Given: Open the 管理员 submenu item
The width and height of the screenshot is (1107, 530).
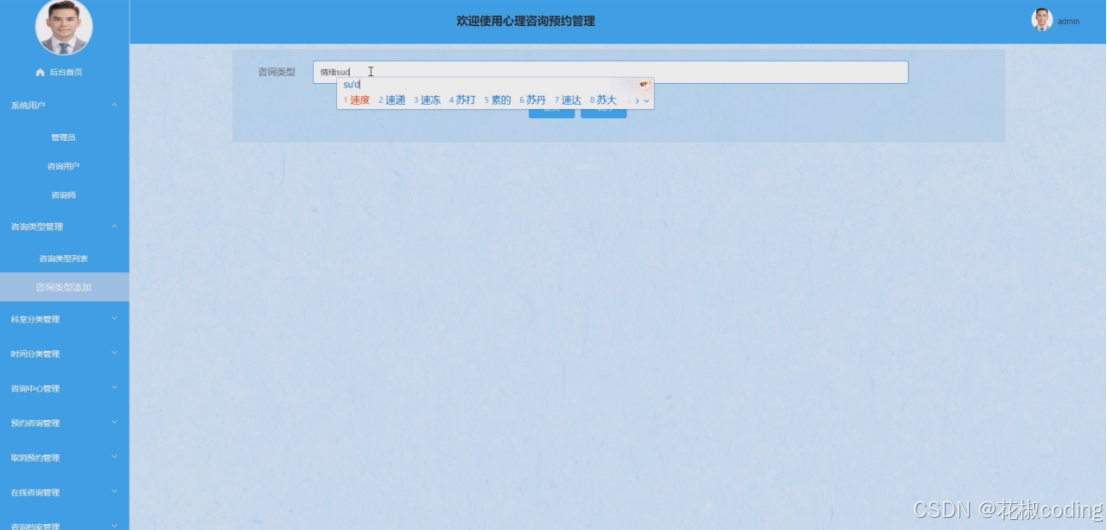Looking at the screenshot, I should coord(64,138).
